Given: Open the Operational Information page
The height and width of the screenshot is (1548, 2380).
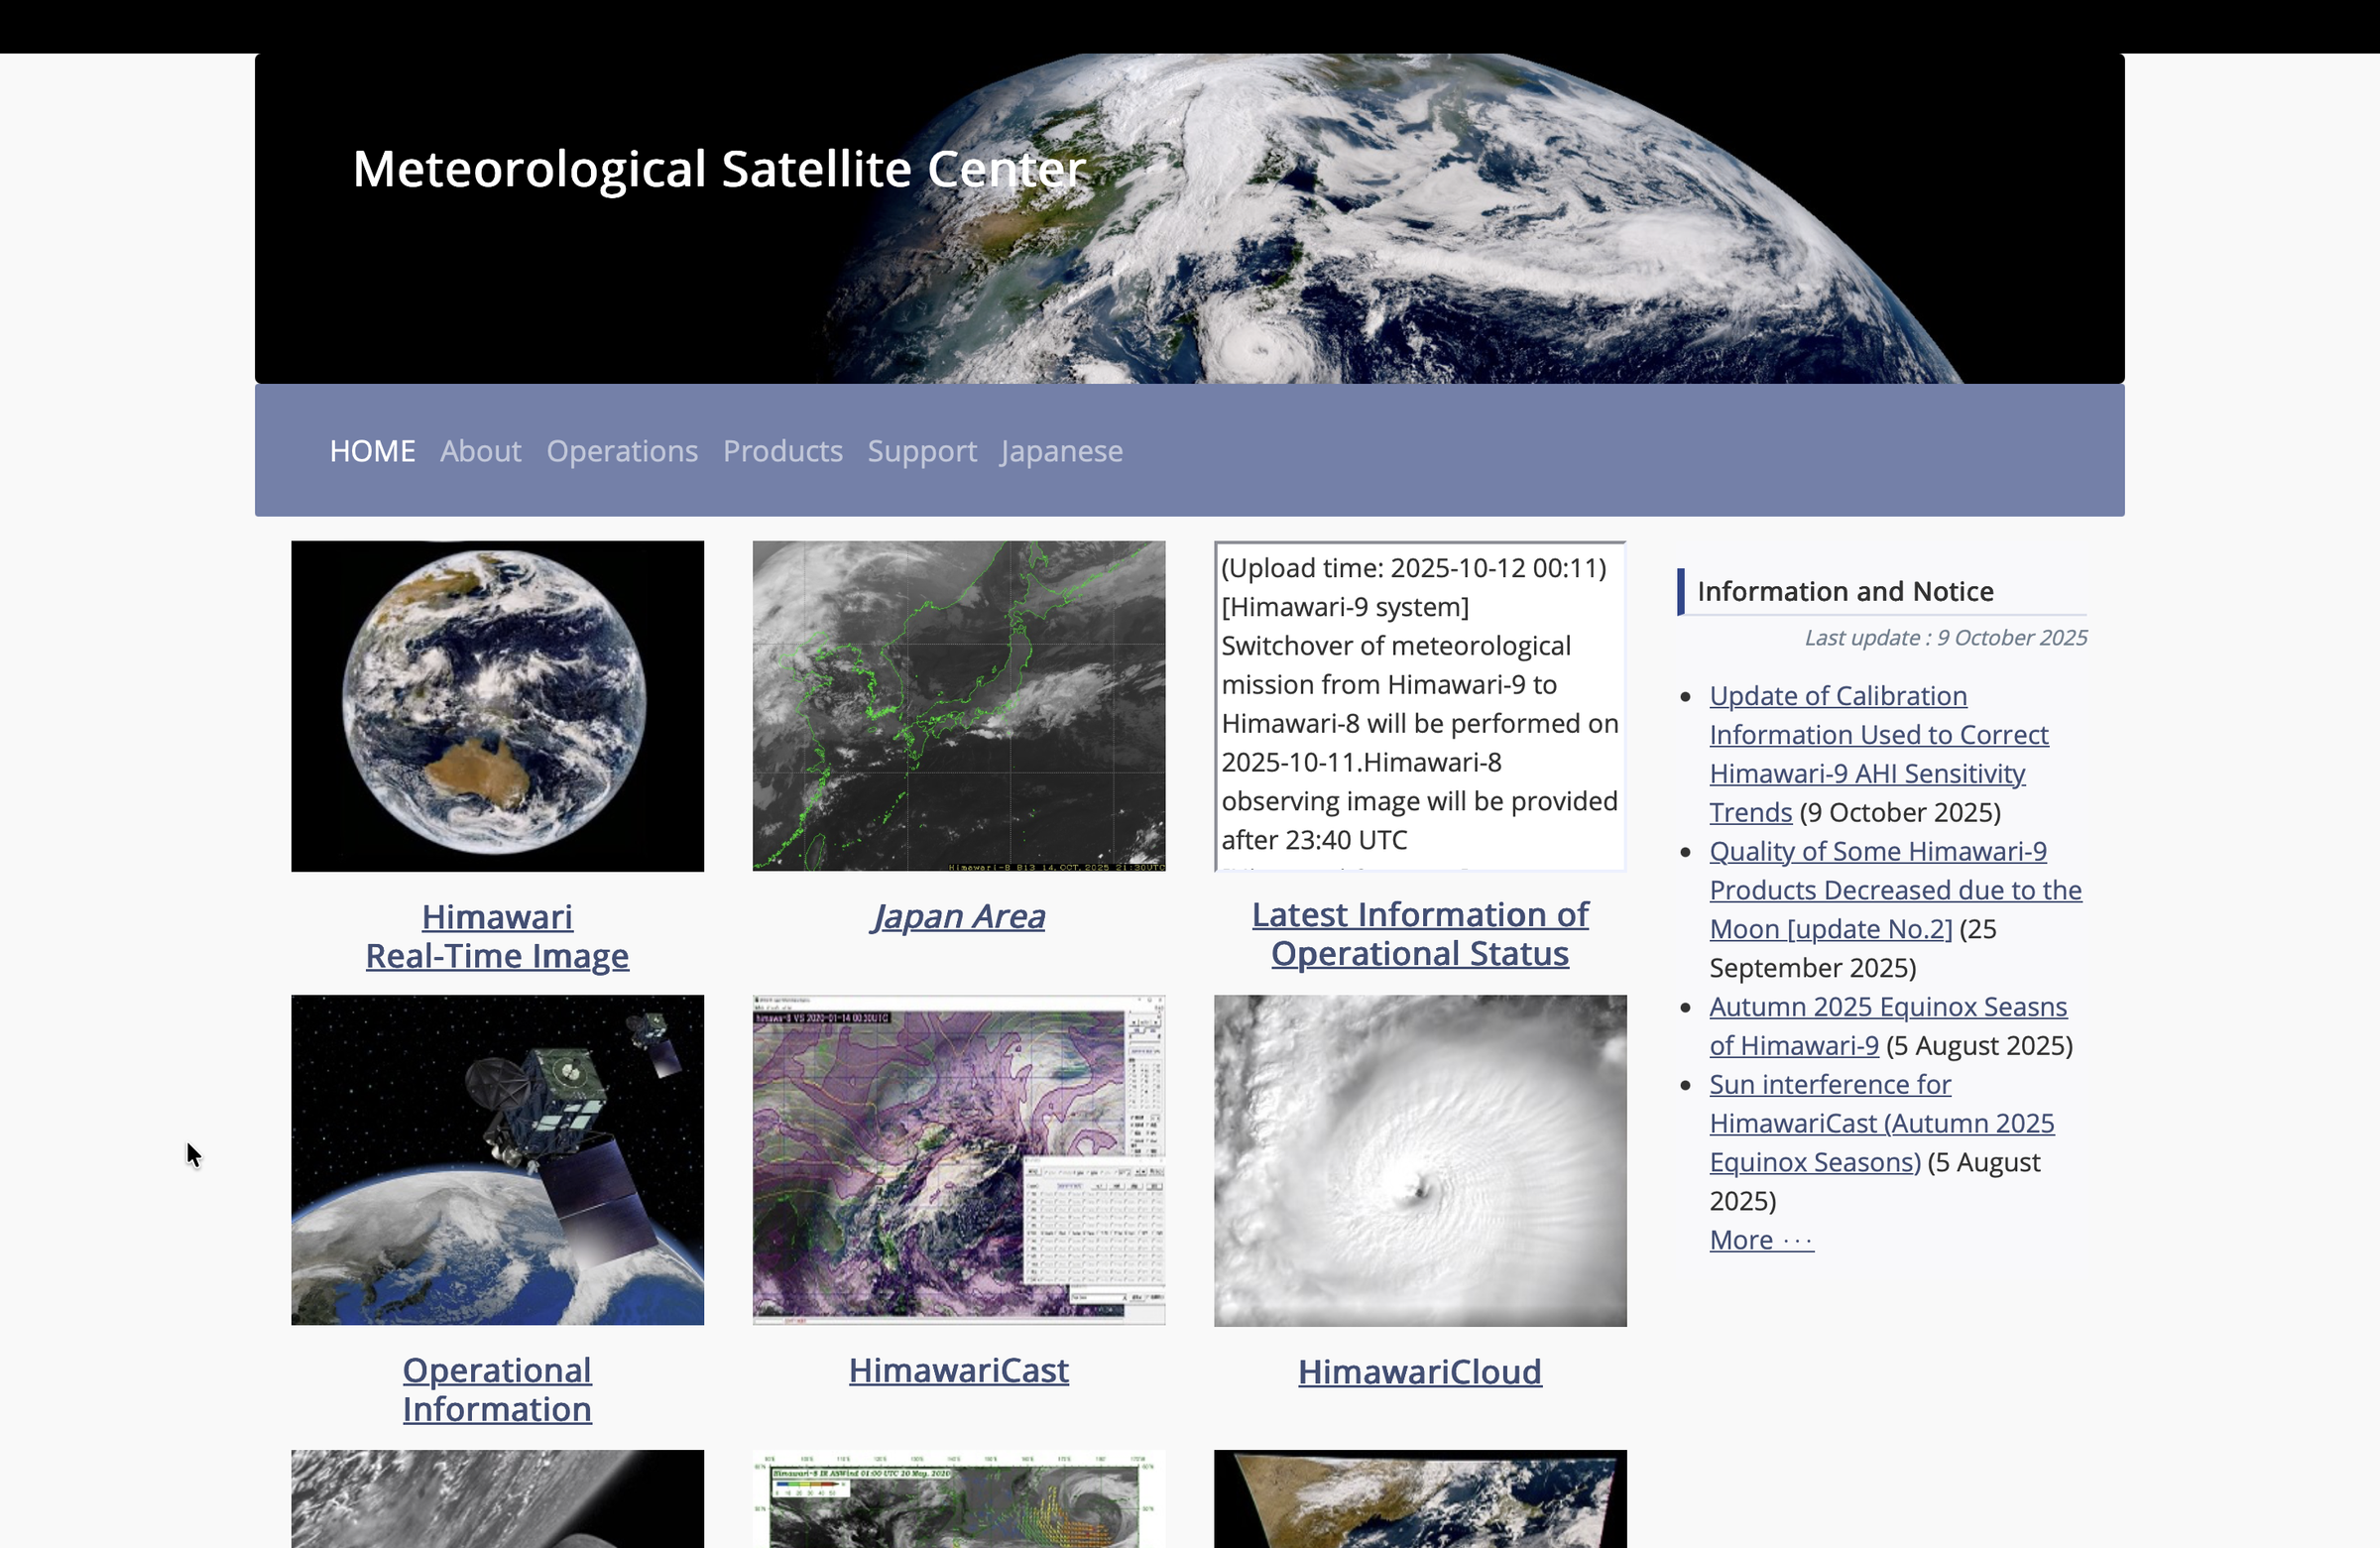Looking at the screenshot, I should pos(497,1388).
